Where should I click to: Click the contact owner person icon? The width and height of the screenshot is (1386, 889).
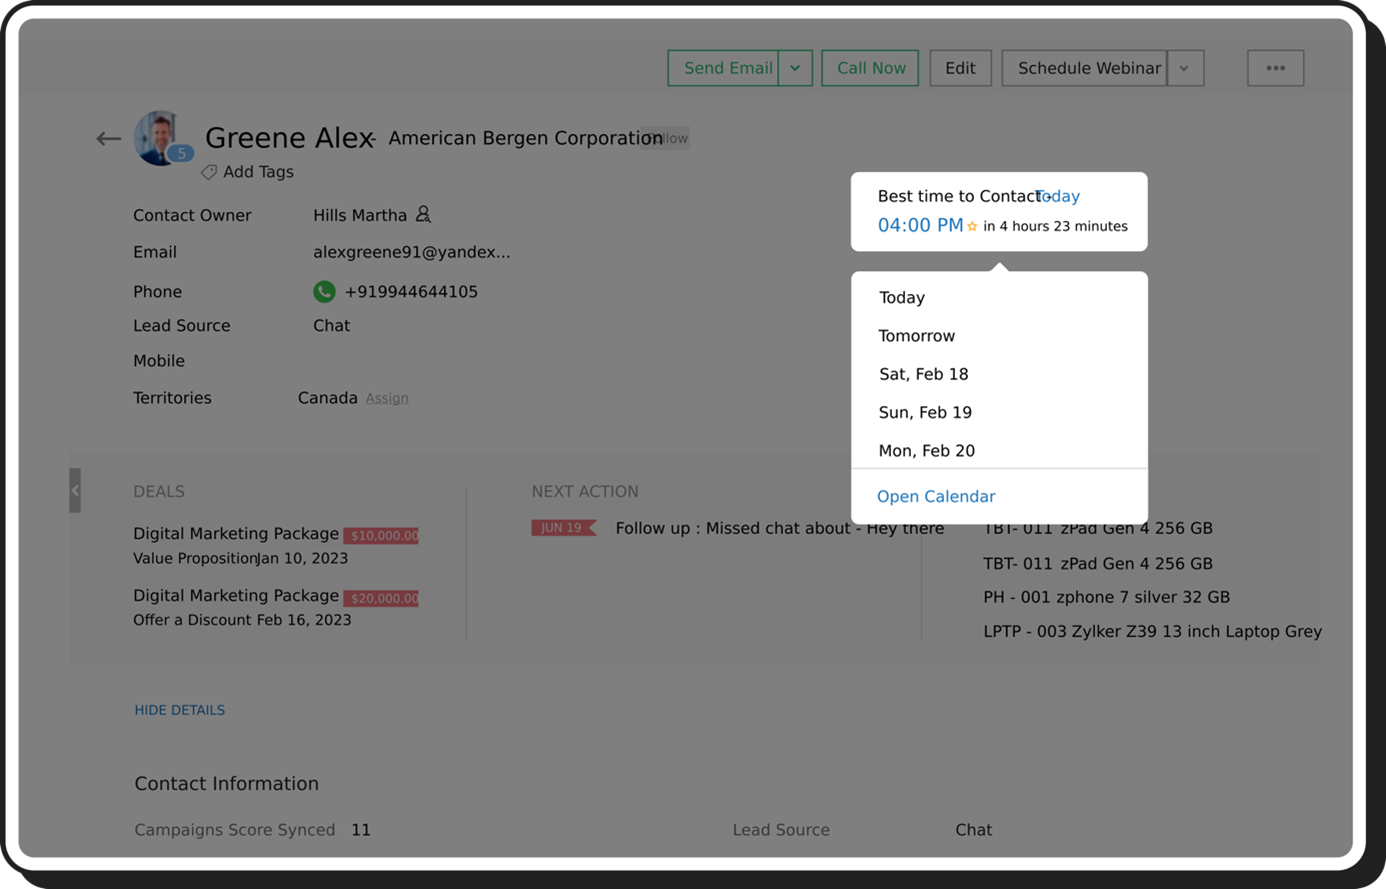pos(423,214)
